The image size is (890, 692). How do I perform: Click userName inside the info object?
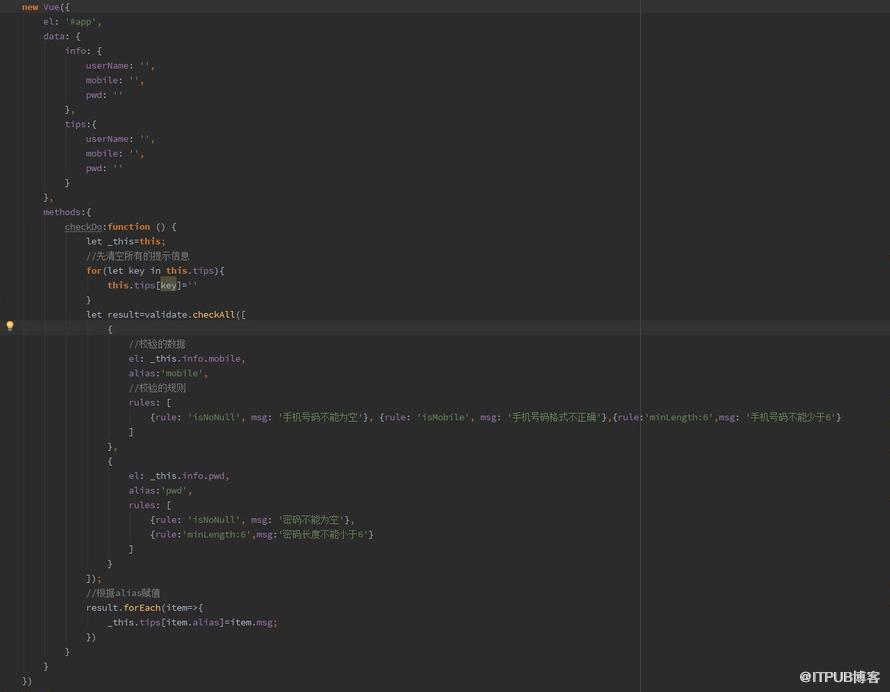click(107, 66)
